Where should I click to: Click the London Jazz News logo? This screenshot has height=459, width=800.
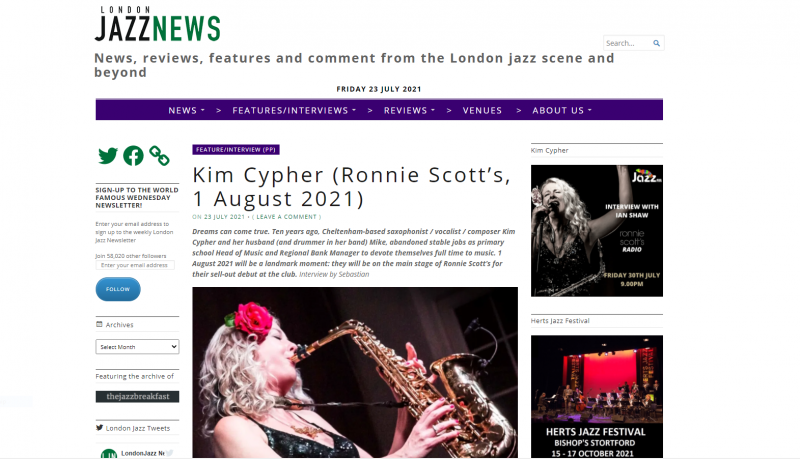pos(157,24)
